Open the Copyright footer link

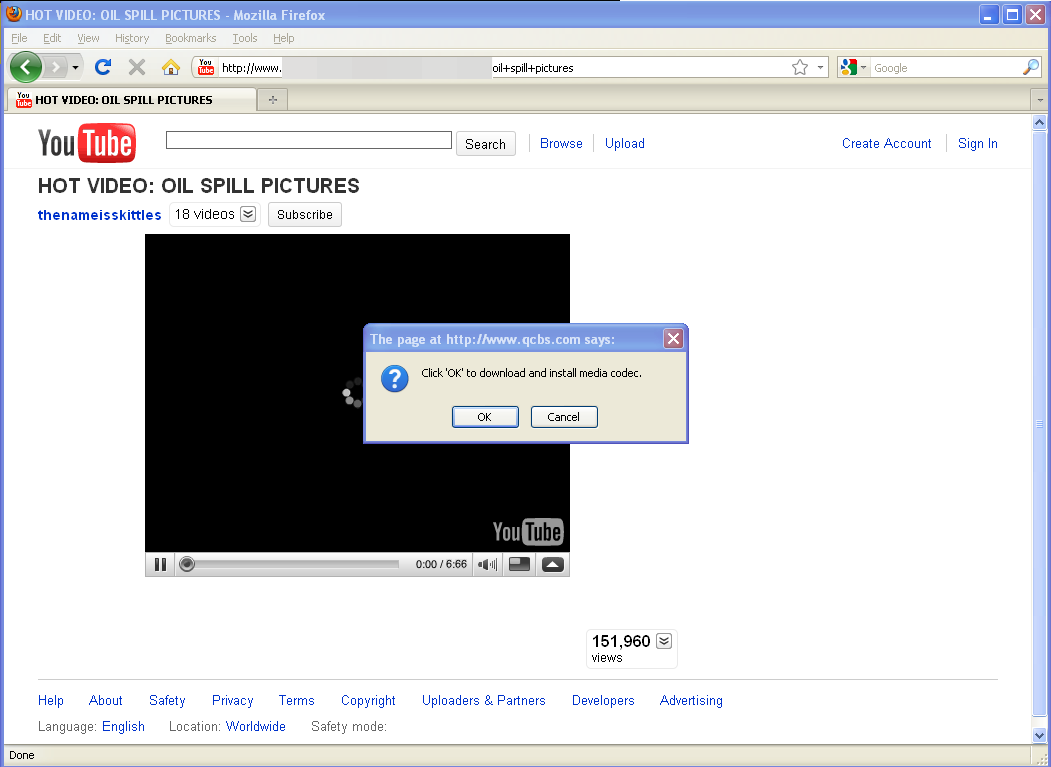(368, 701)
